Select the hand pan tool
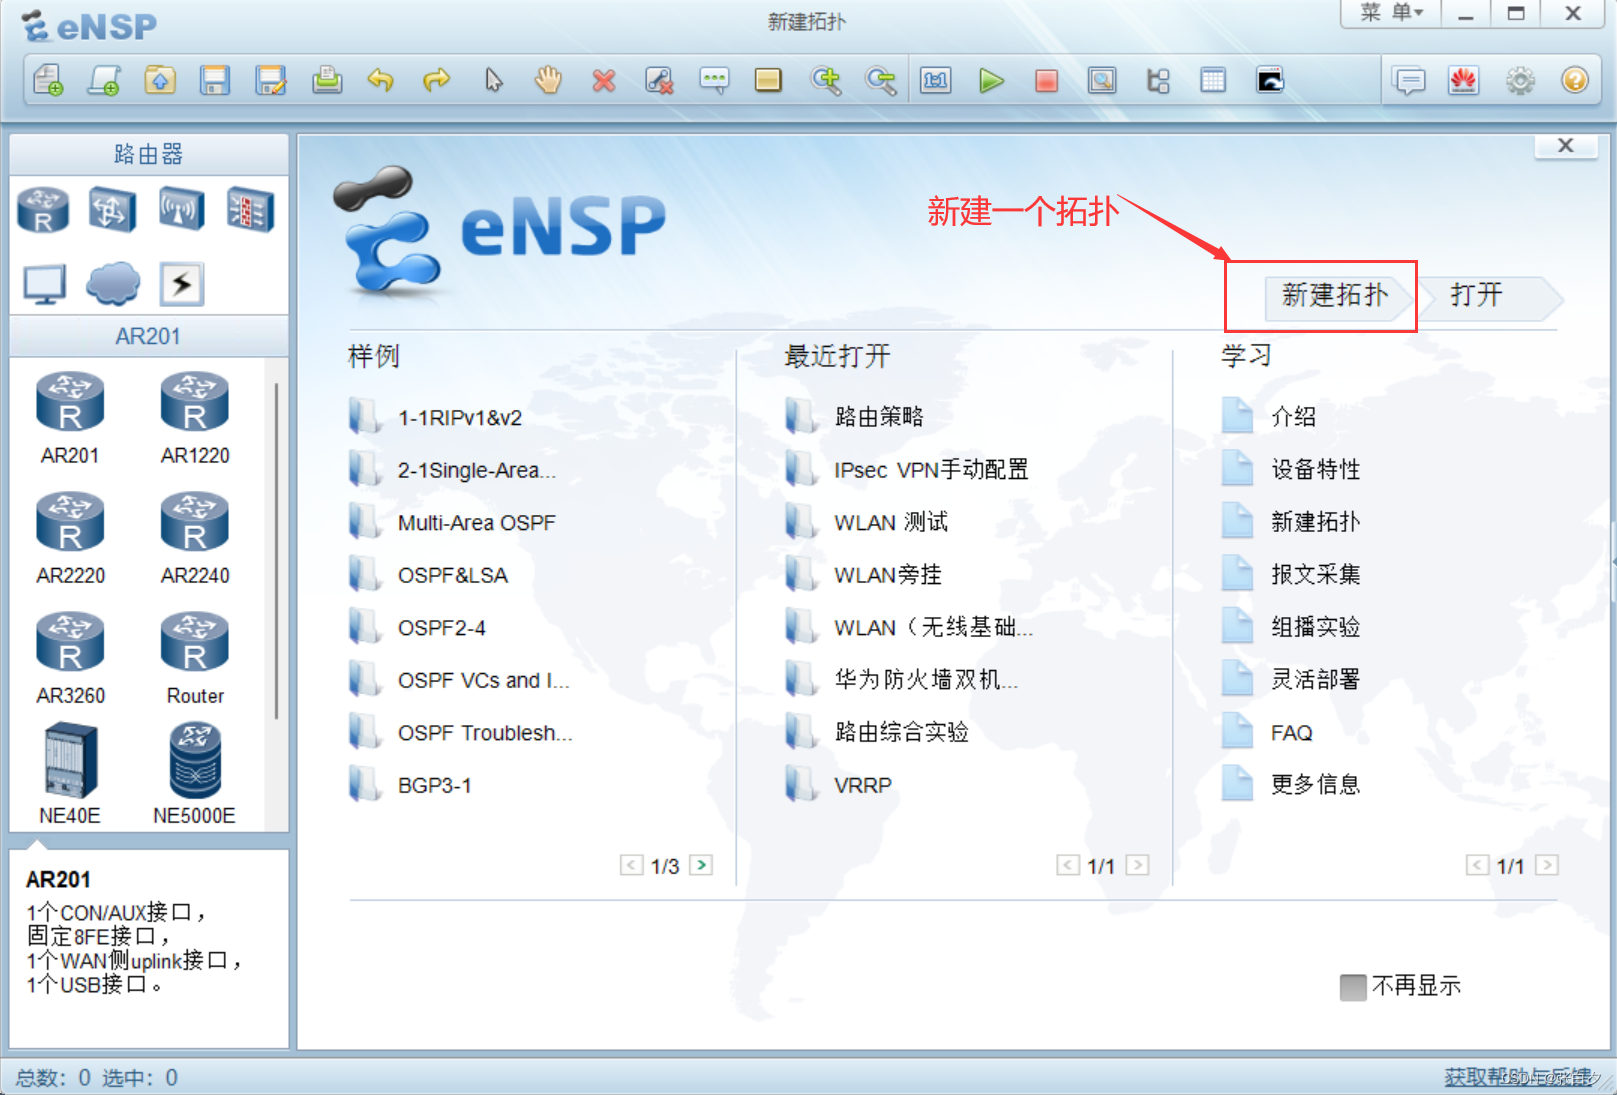Image resolution: width=1617 pixels, height=1095 pixels. tap(548, 80)
